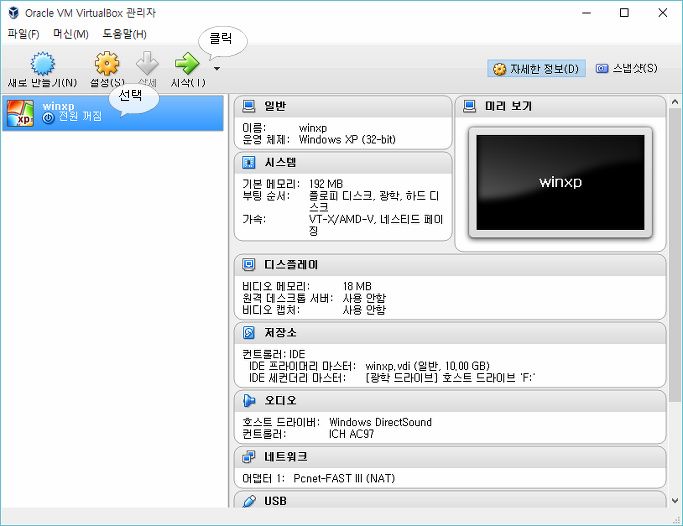Click the Snapshots camera icon
The height and width of the screenshot is (526, 683).
[x=602, y=68]
